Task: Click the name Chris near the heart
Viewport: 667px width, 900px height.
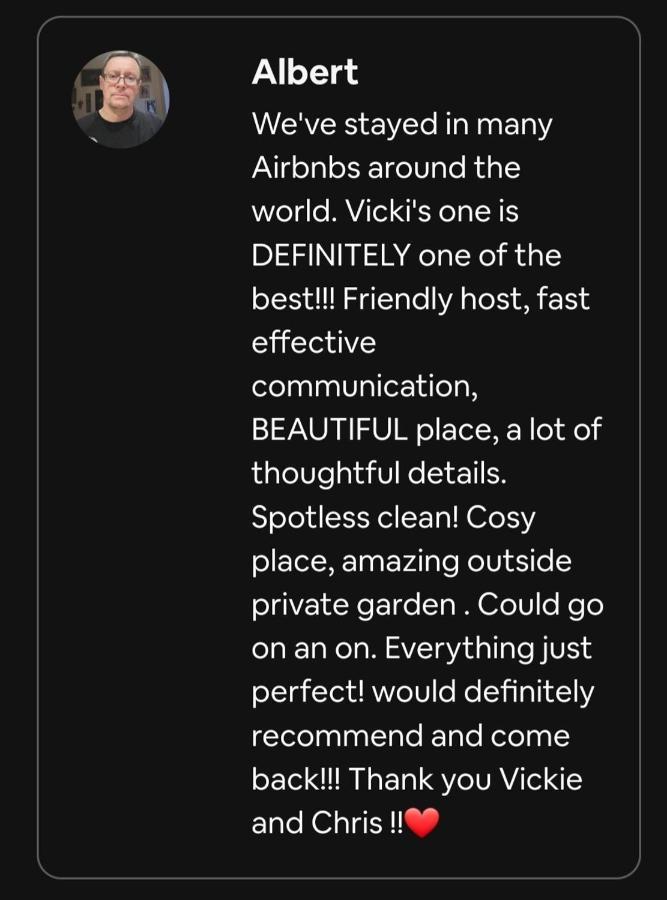Action: click(x=347, y=823)
